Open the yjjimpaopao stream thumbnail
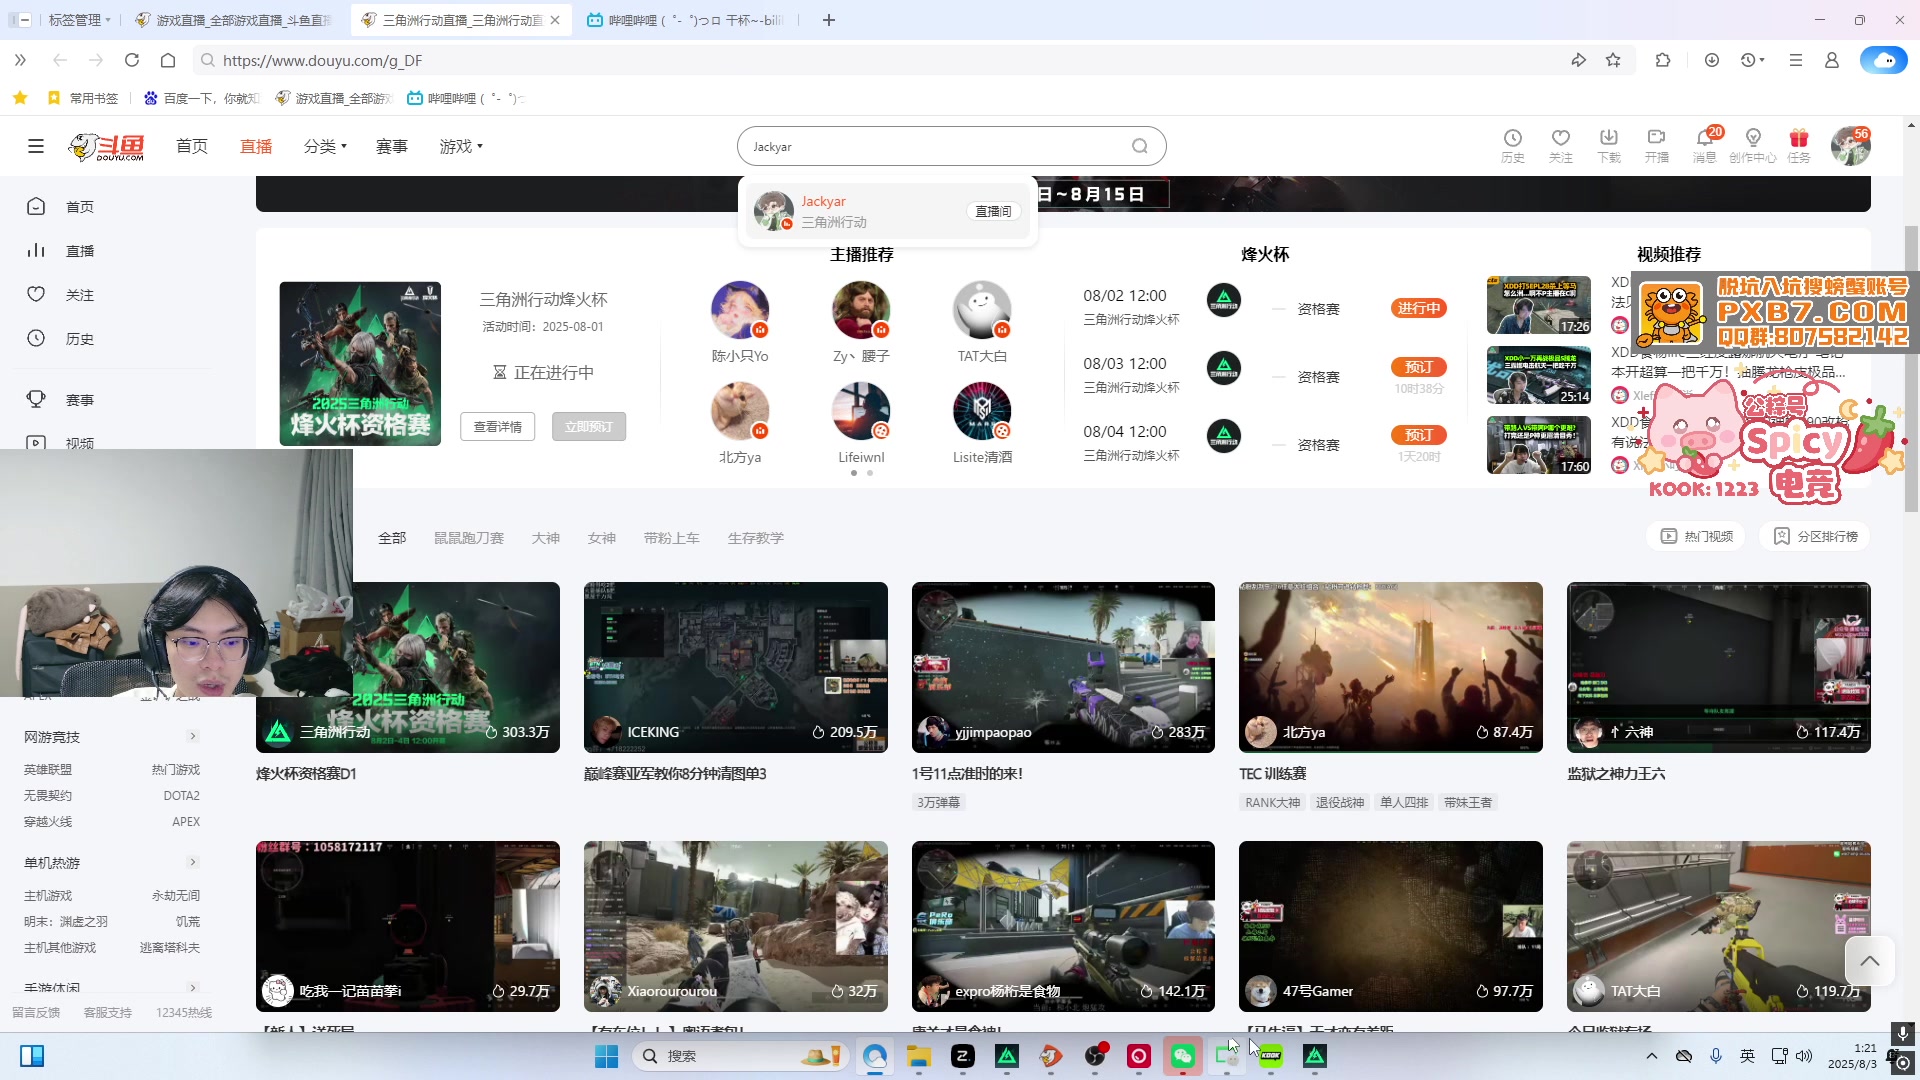This screenshot has width=1920, height=1080. pos(1063,668)
